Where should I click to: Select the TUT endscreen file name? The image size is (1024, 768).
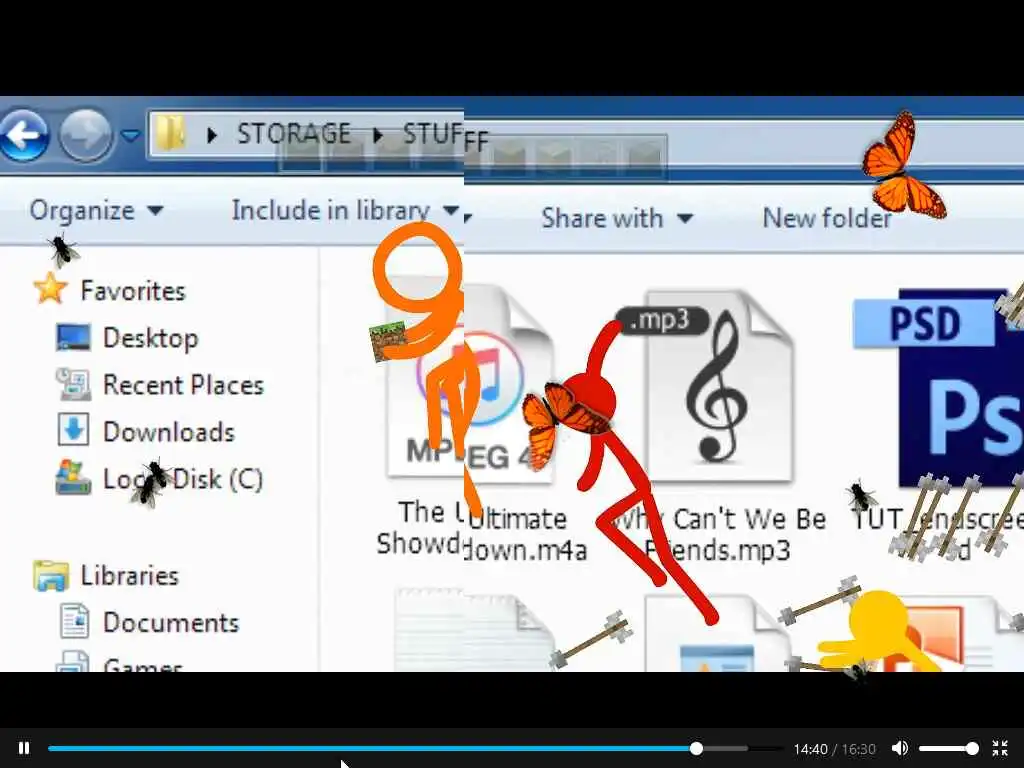[938, 534]
